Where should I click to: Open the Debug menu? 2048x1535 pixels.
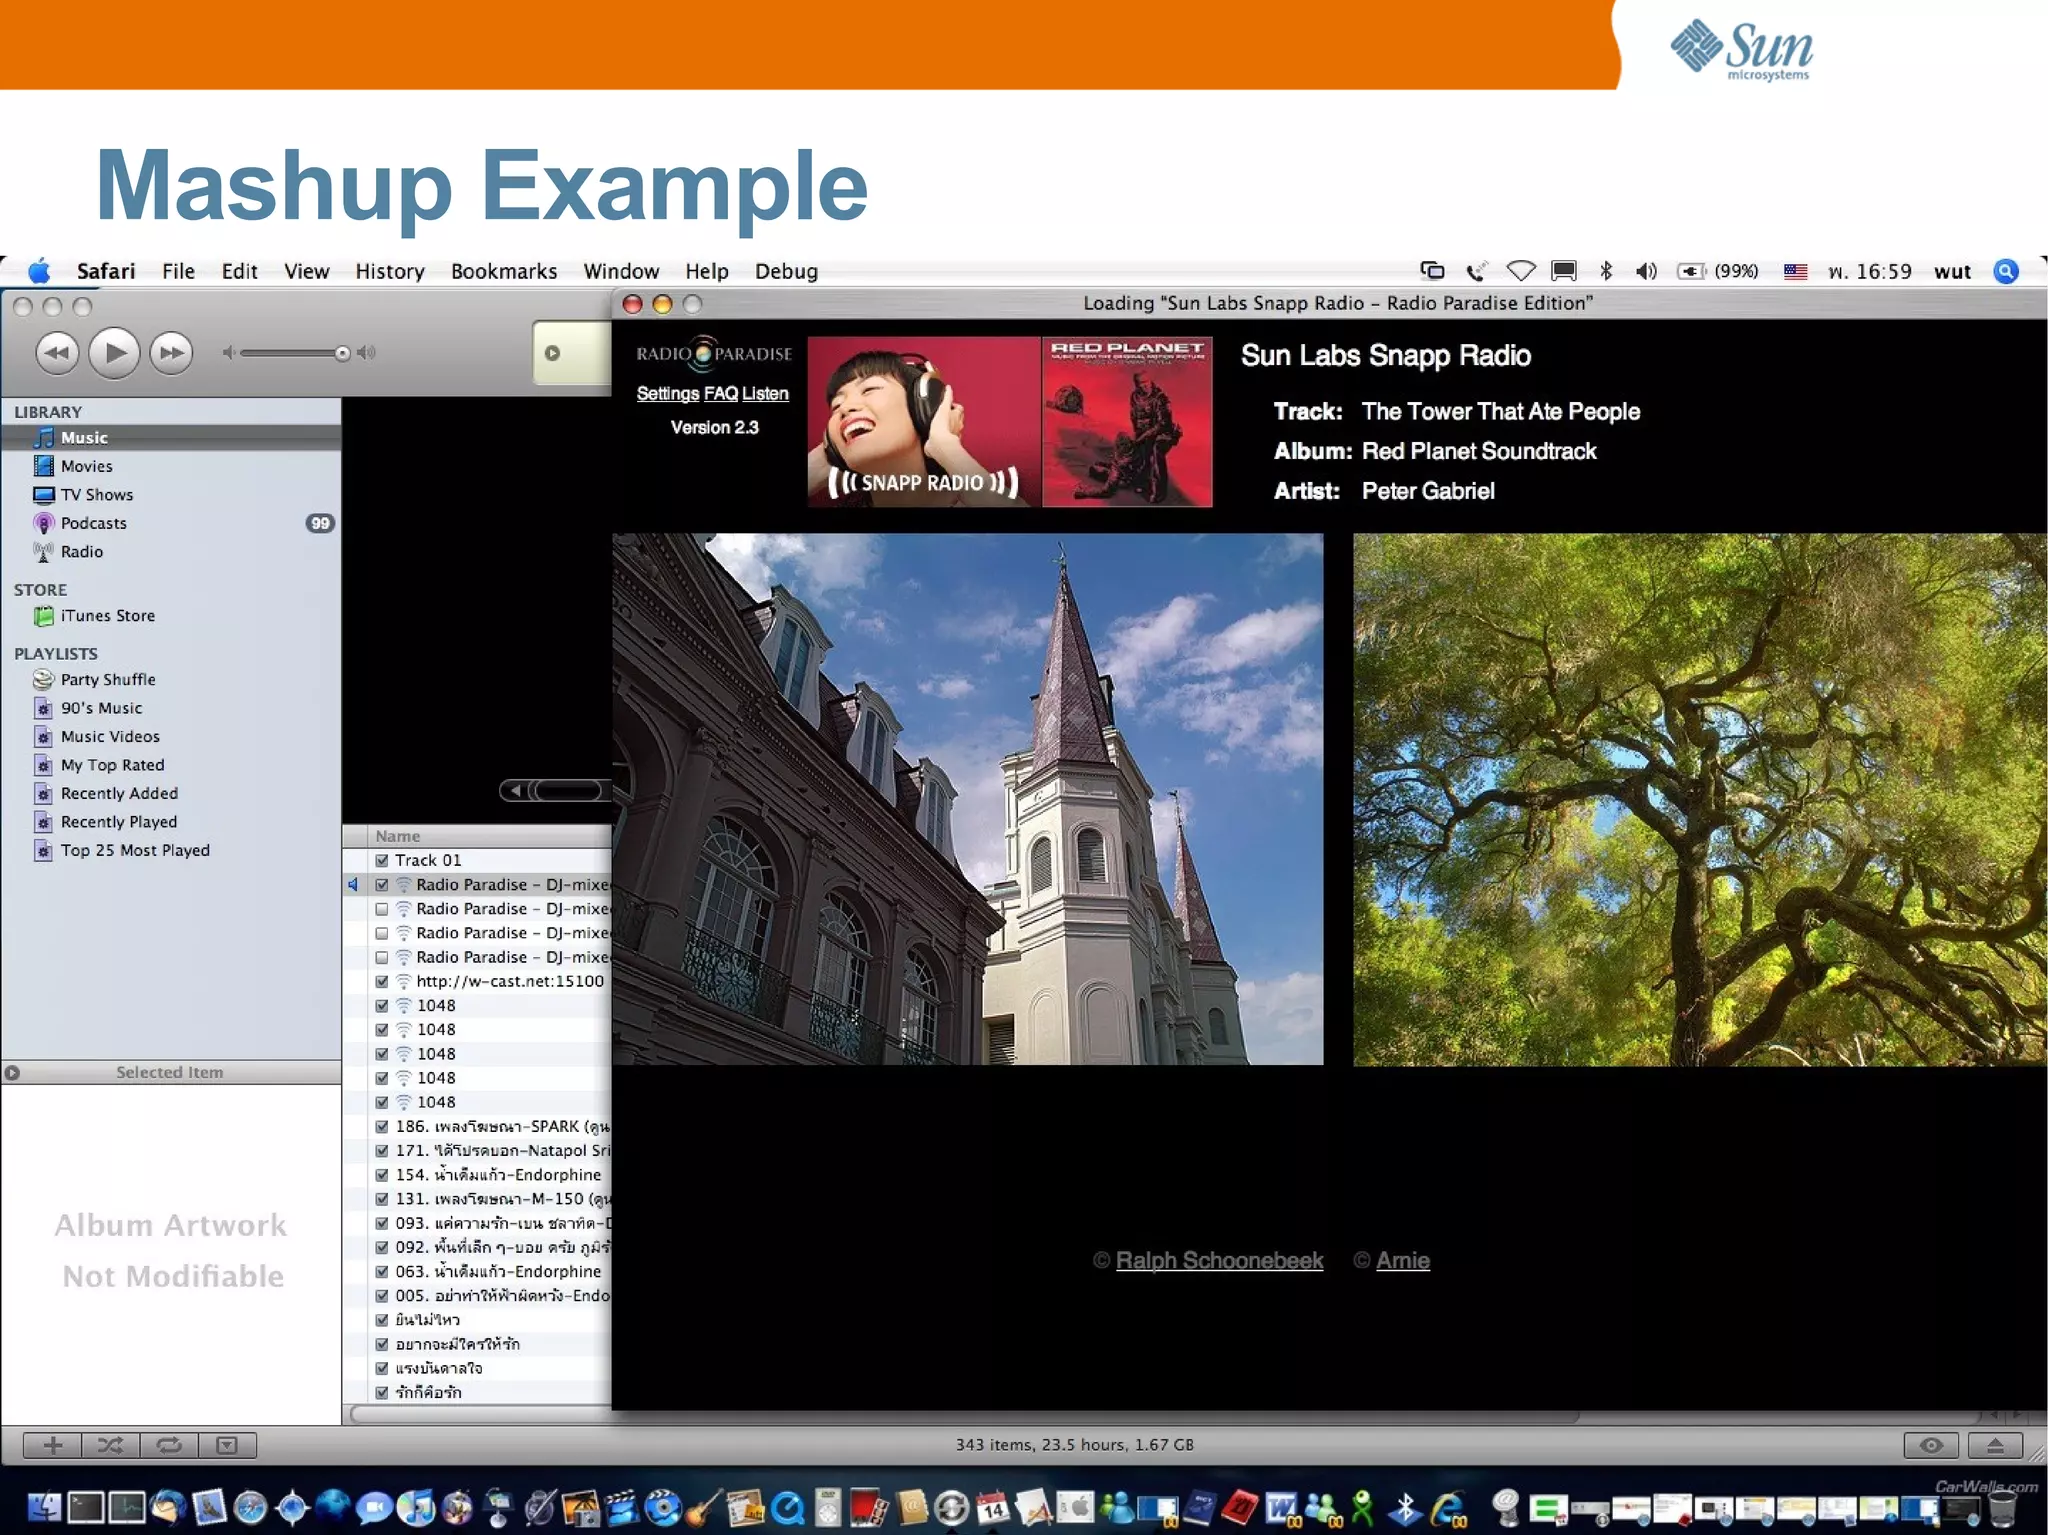(x=786, y=272)
